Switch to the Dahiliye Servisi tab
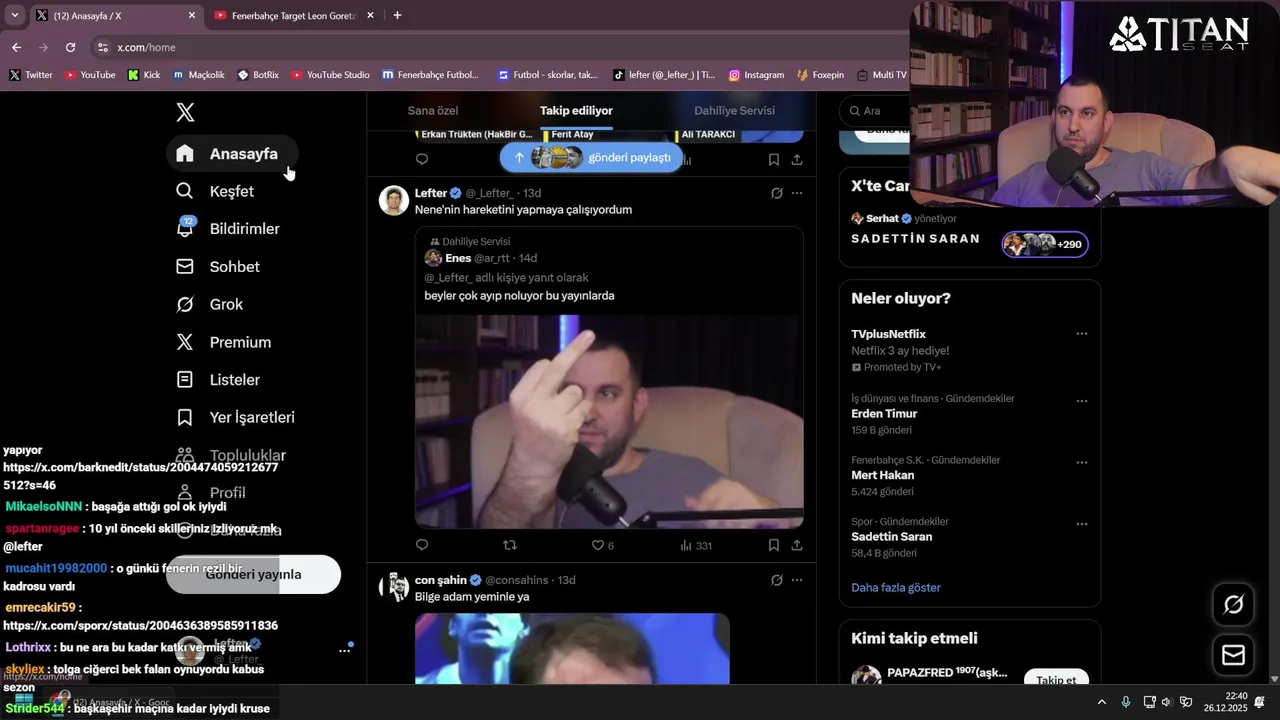The width and height of the screenshot is (1280, 720). point(734,111)
